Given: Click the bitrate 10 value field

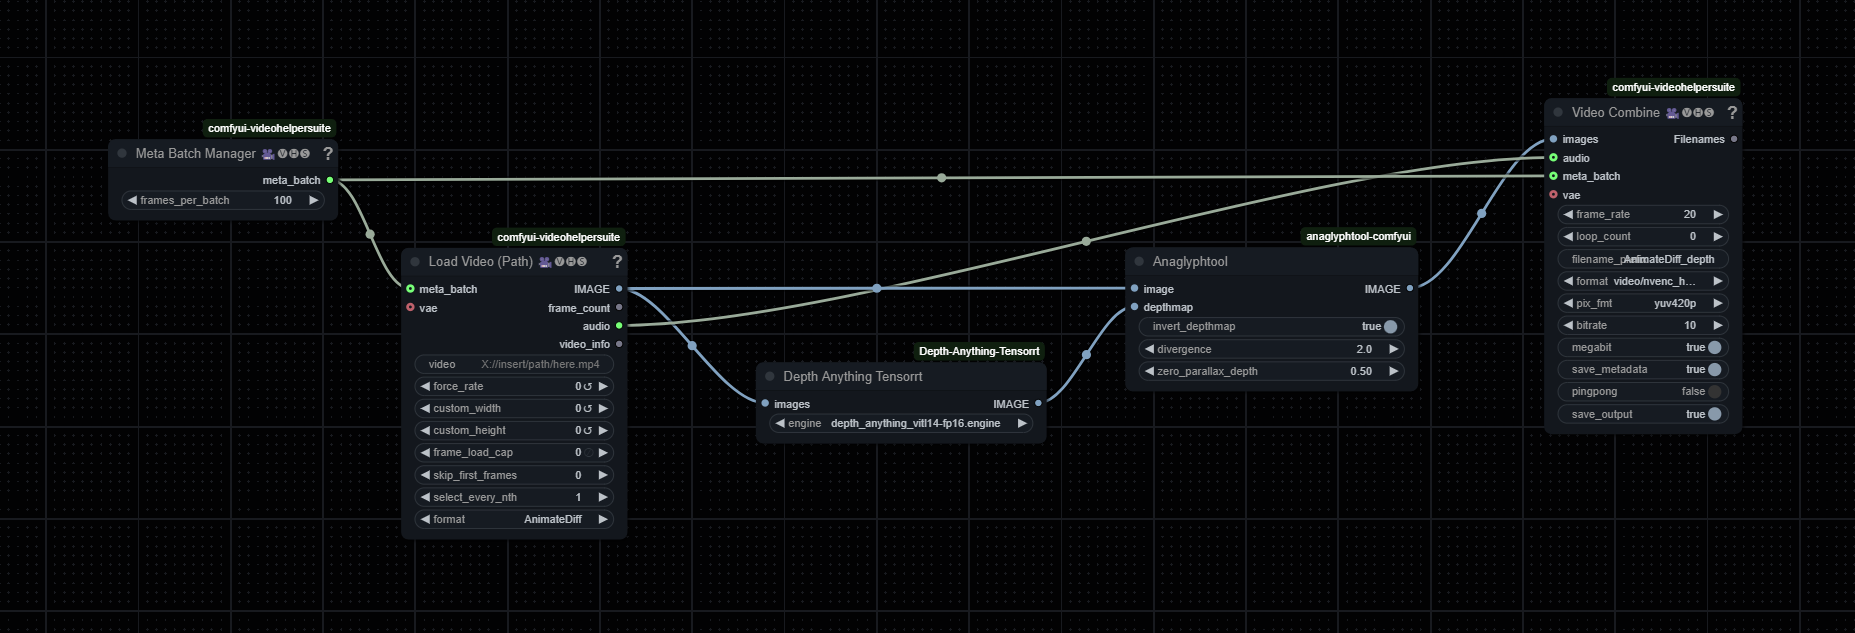Looking at the screenshot, I should click(x=1643, y=325).
